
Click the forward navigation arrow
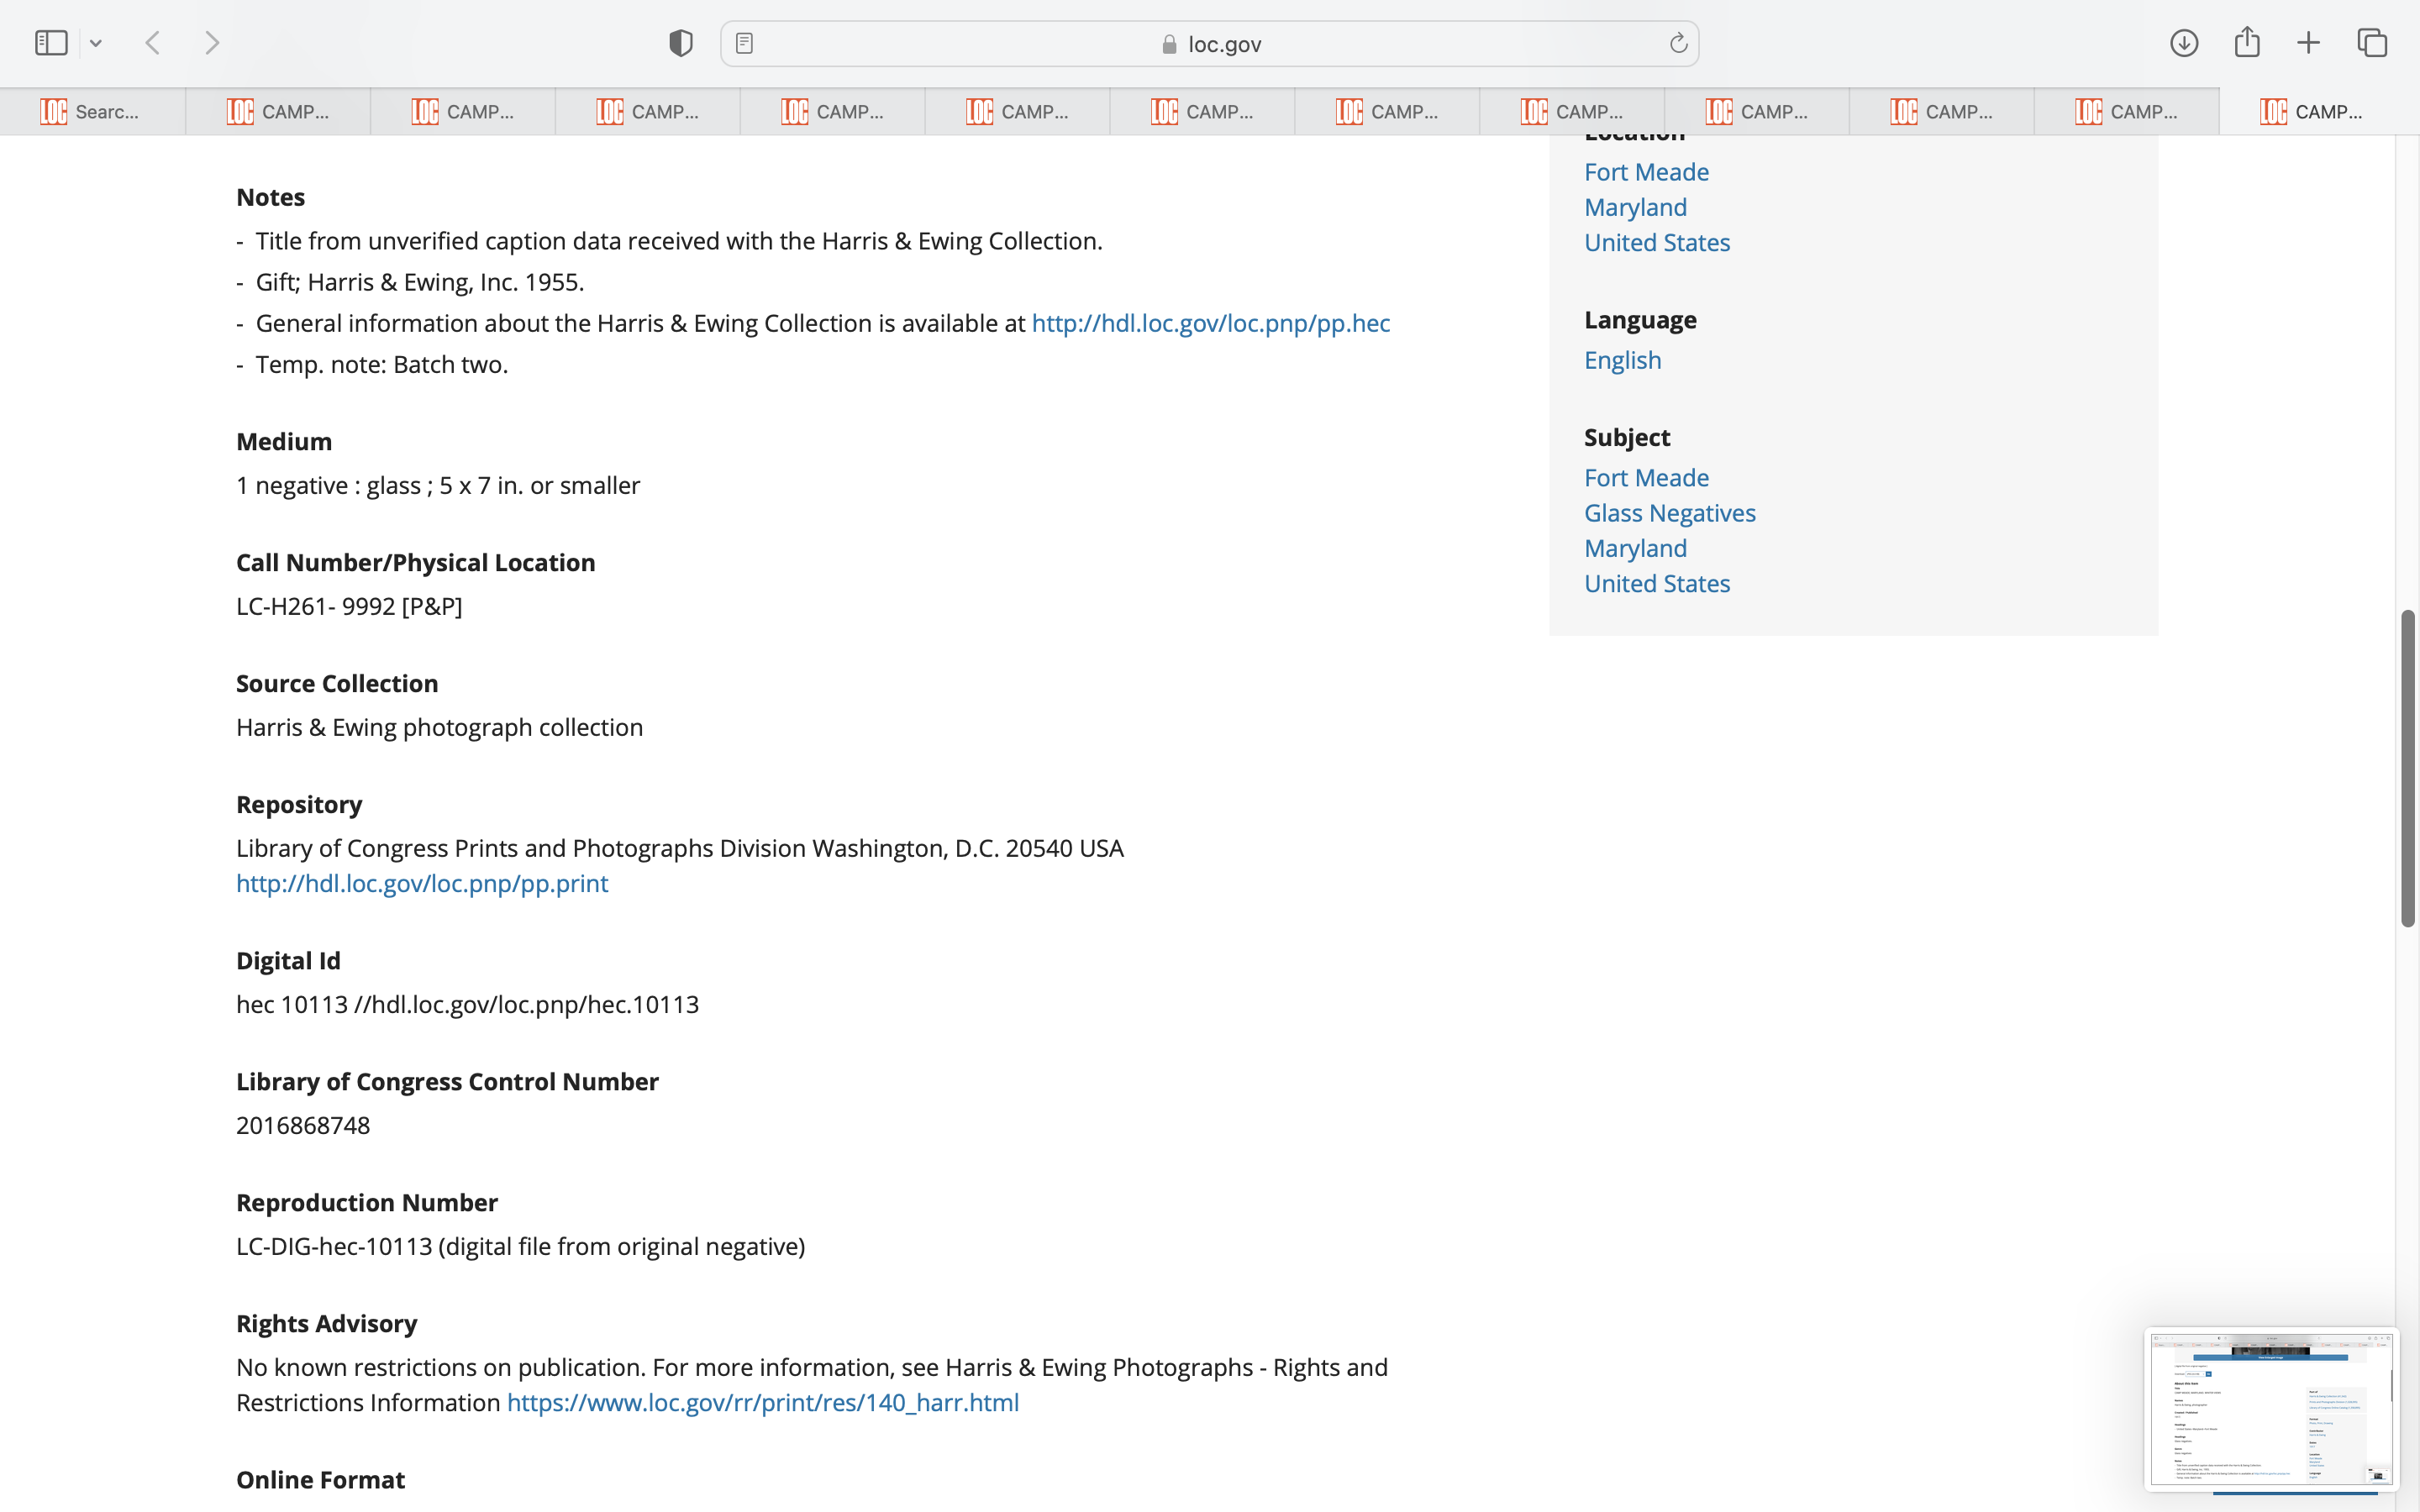(x=212, y=43)
